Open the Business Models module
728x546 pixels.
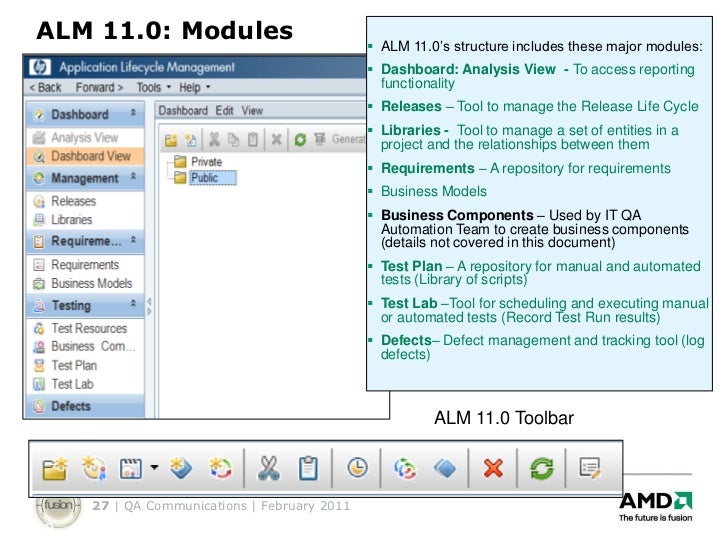[85, 283]
